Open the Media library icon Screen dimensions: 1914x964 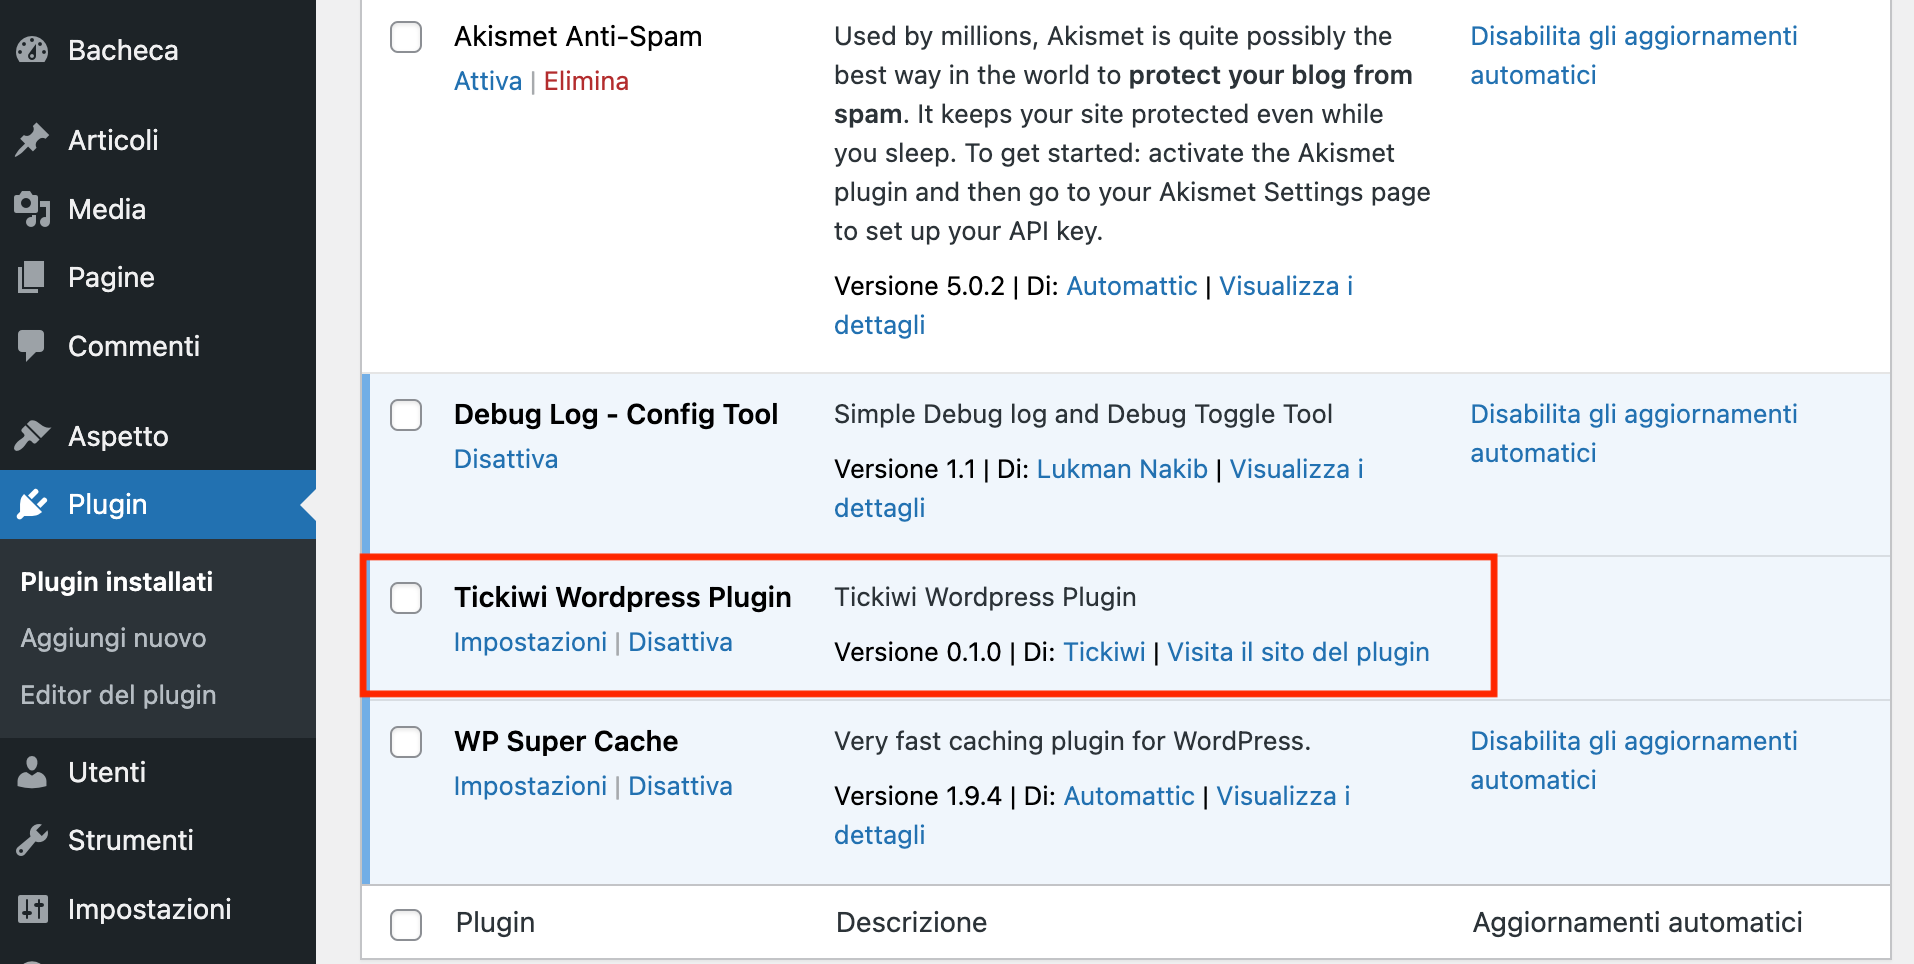(33, 209)
